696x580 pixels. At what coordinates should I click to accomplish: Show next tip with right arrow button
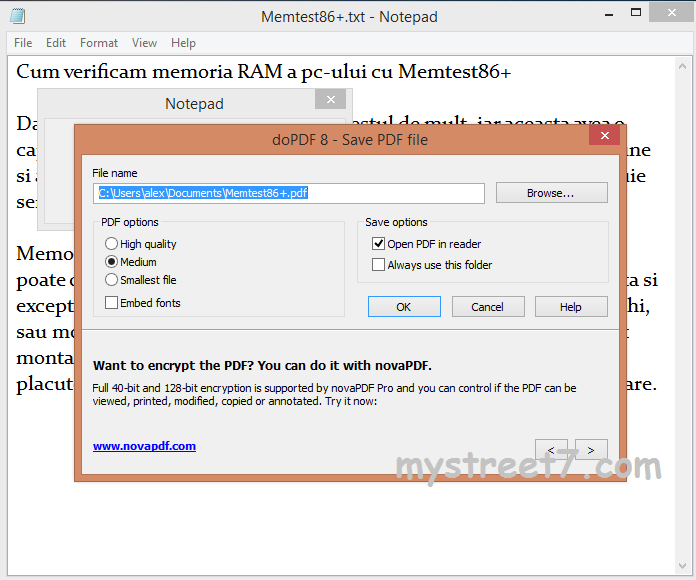[x=591, y=449]
